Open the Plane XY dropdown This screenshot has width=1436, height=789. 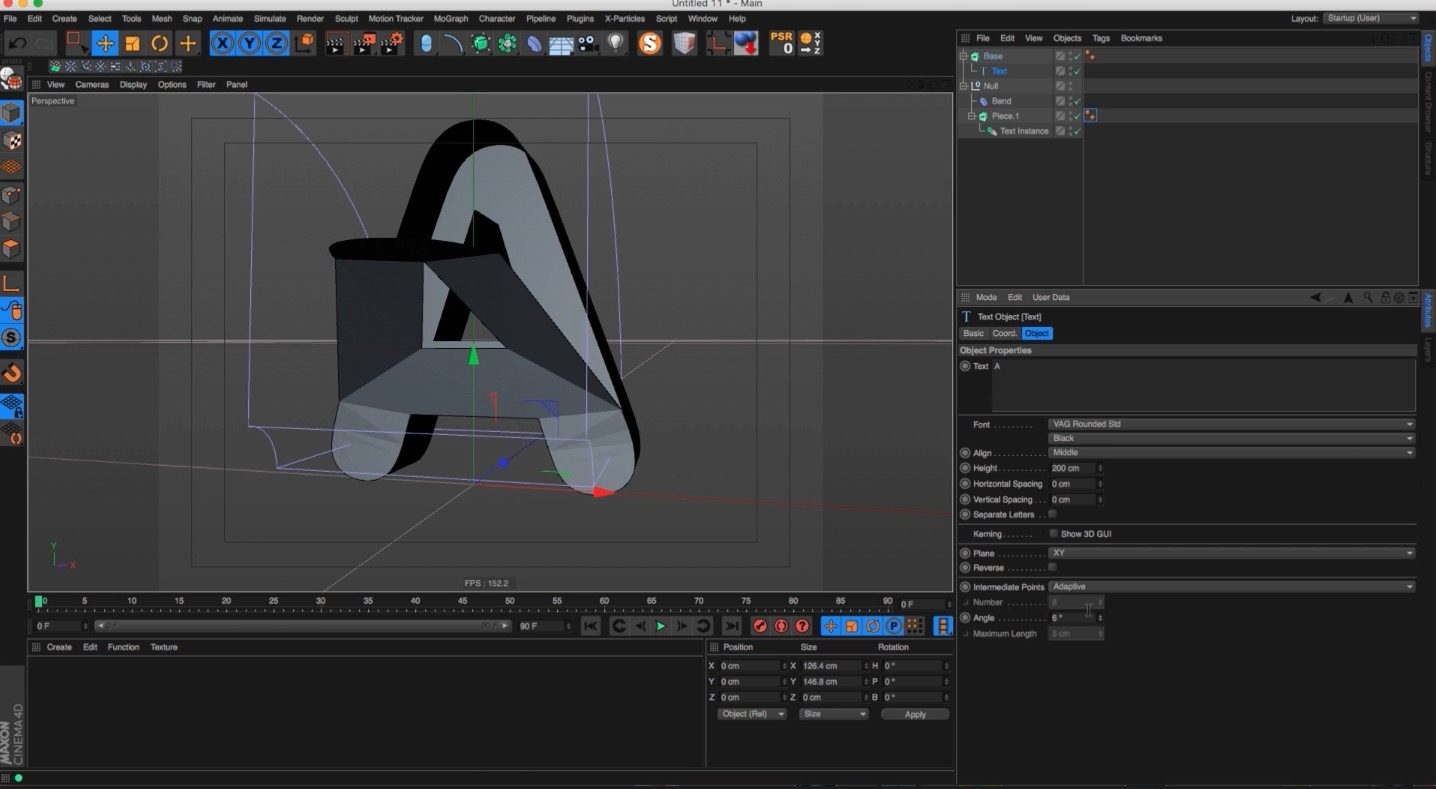pyautogui.click(x=1231, y=553)
